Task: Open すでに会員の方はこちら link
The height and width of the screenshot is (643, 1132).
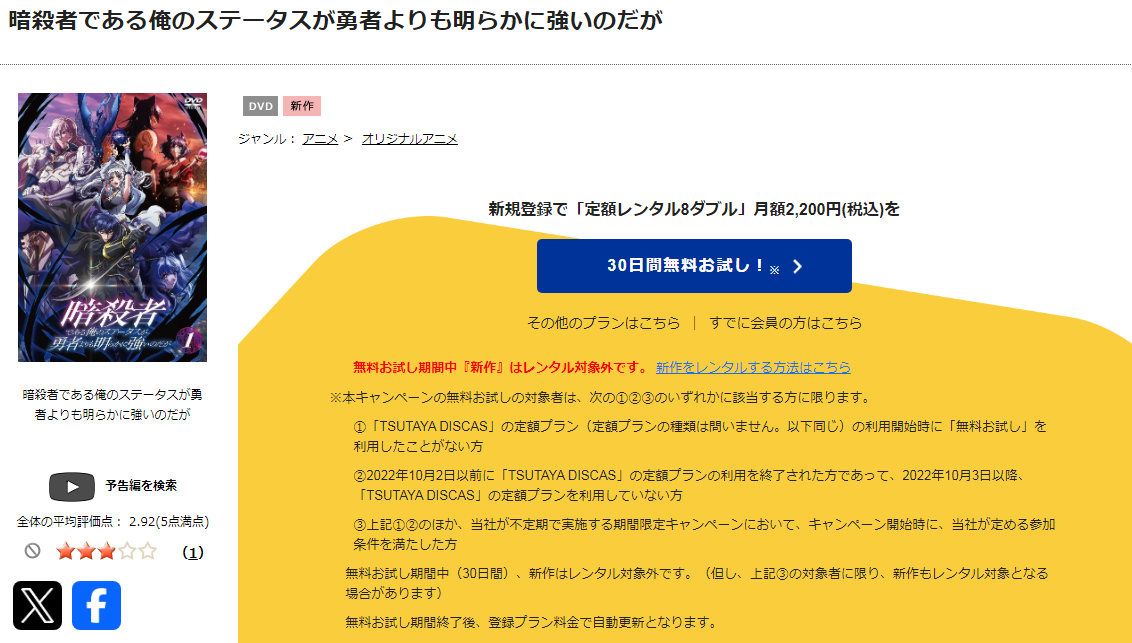Action: [x=785, y=323]
